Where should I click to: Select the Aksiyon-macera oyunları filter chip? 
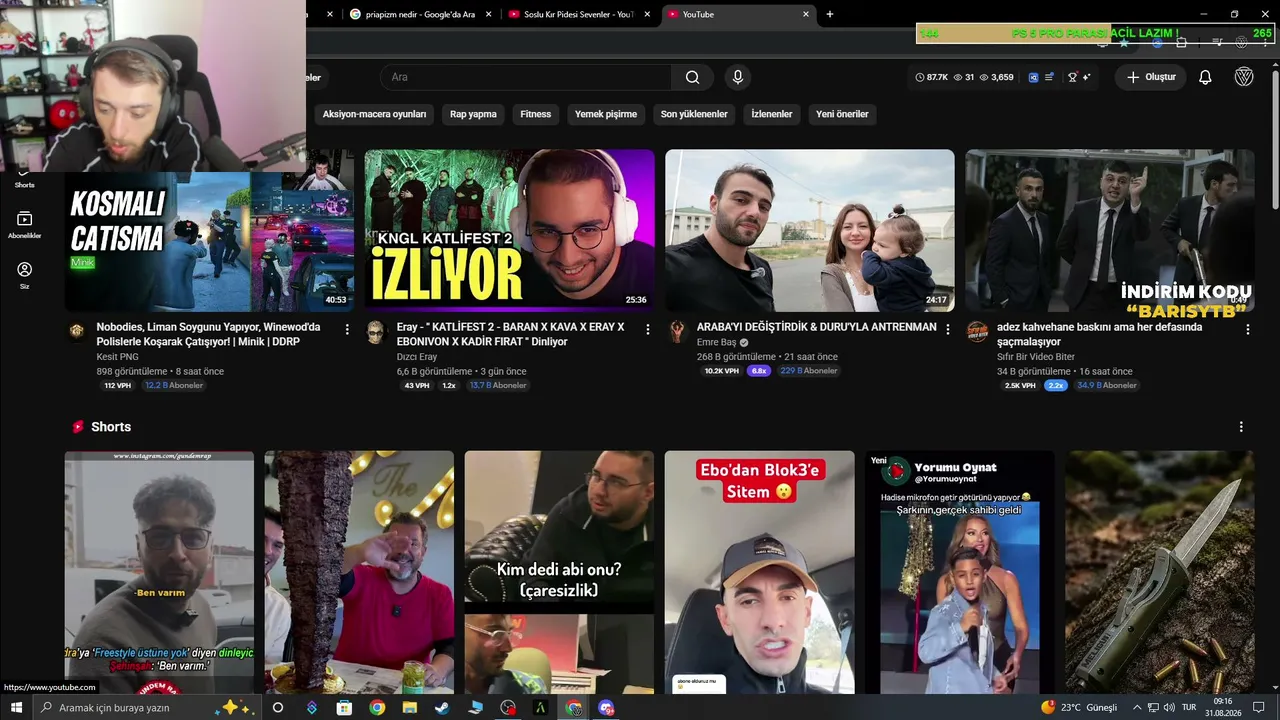click(374, 114)
